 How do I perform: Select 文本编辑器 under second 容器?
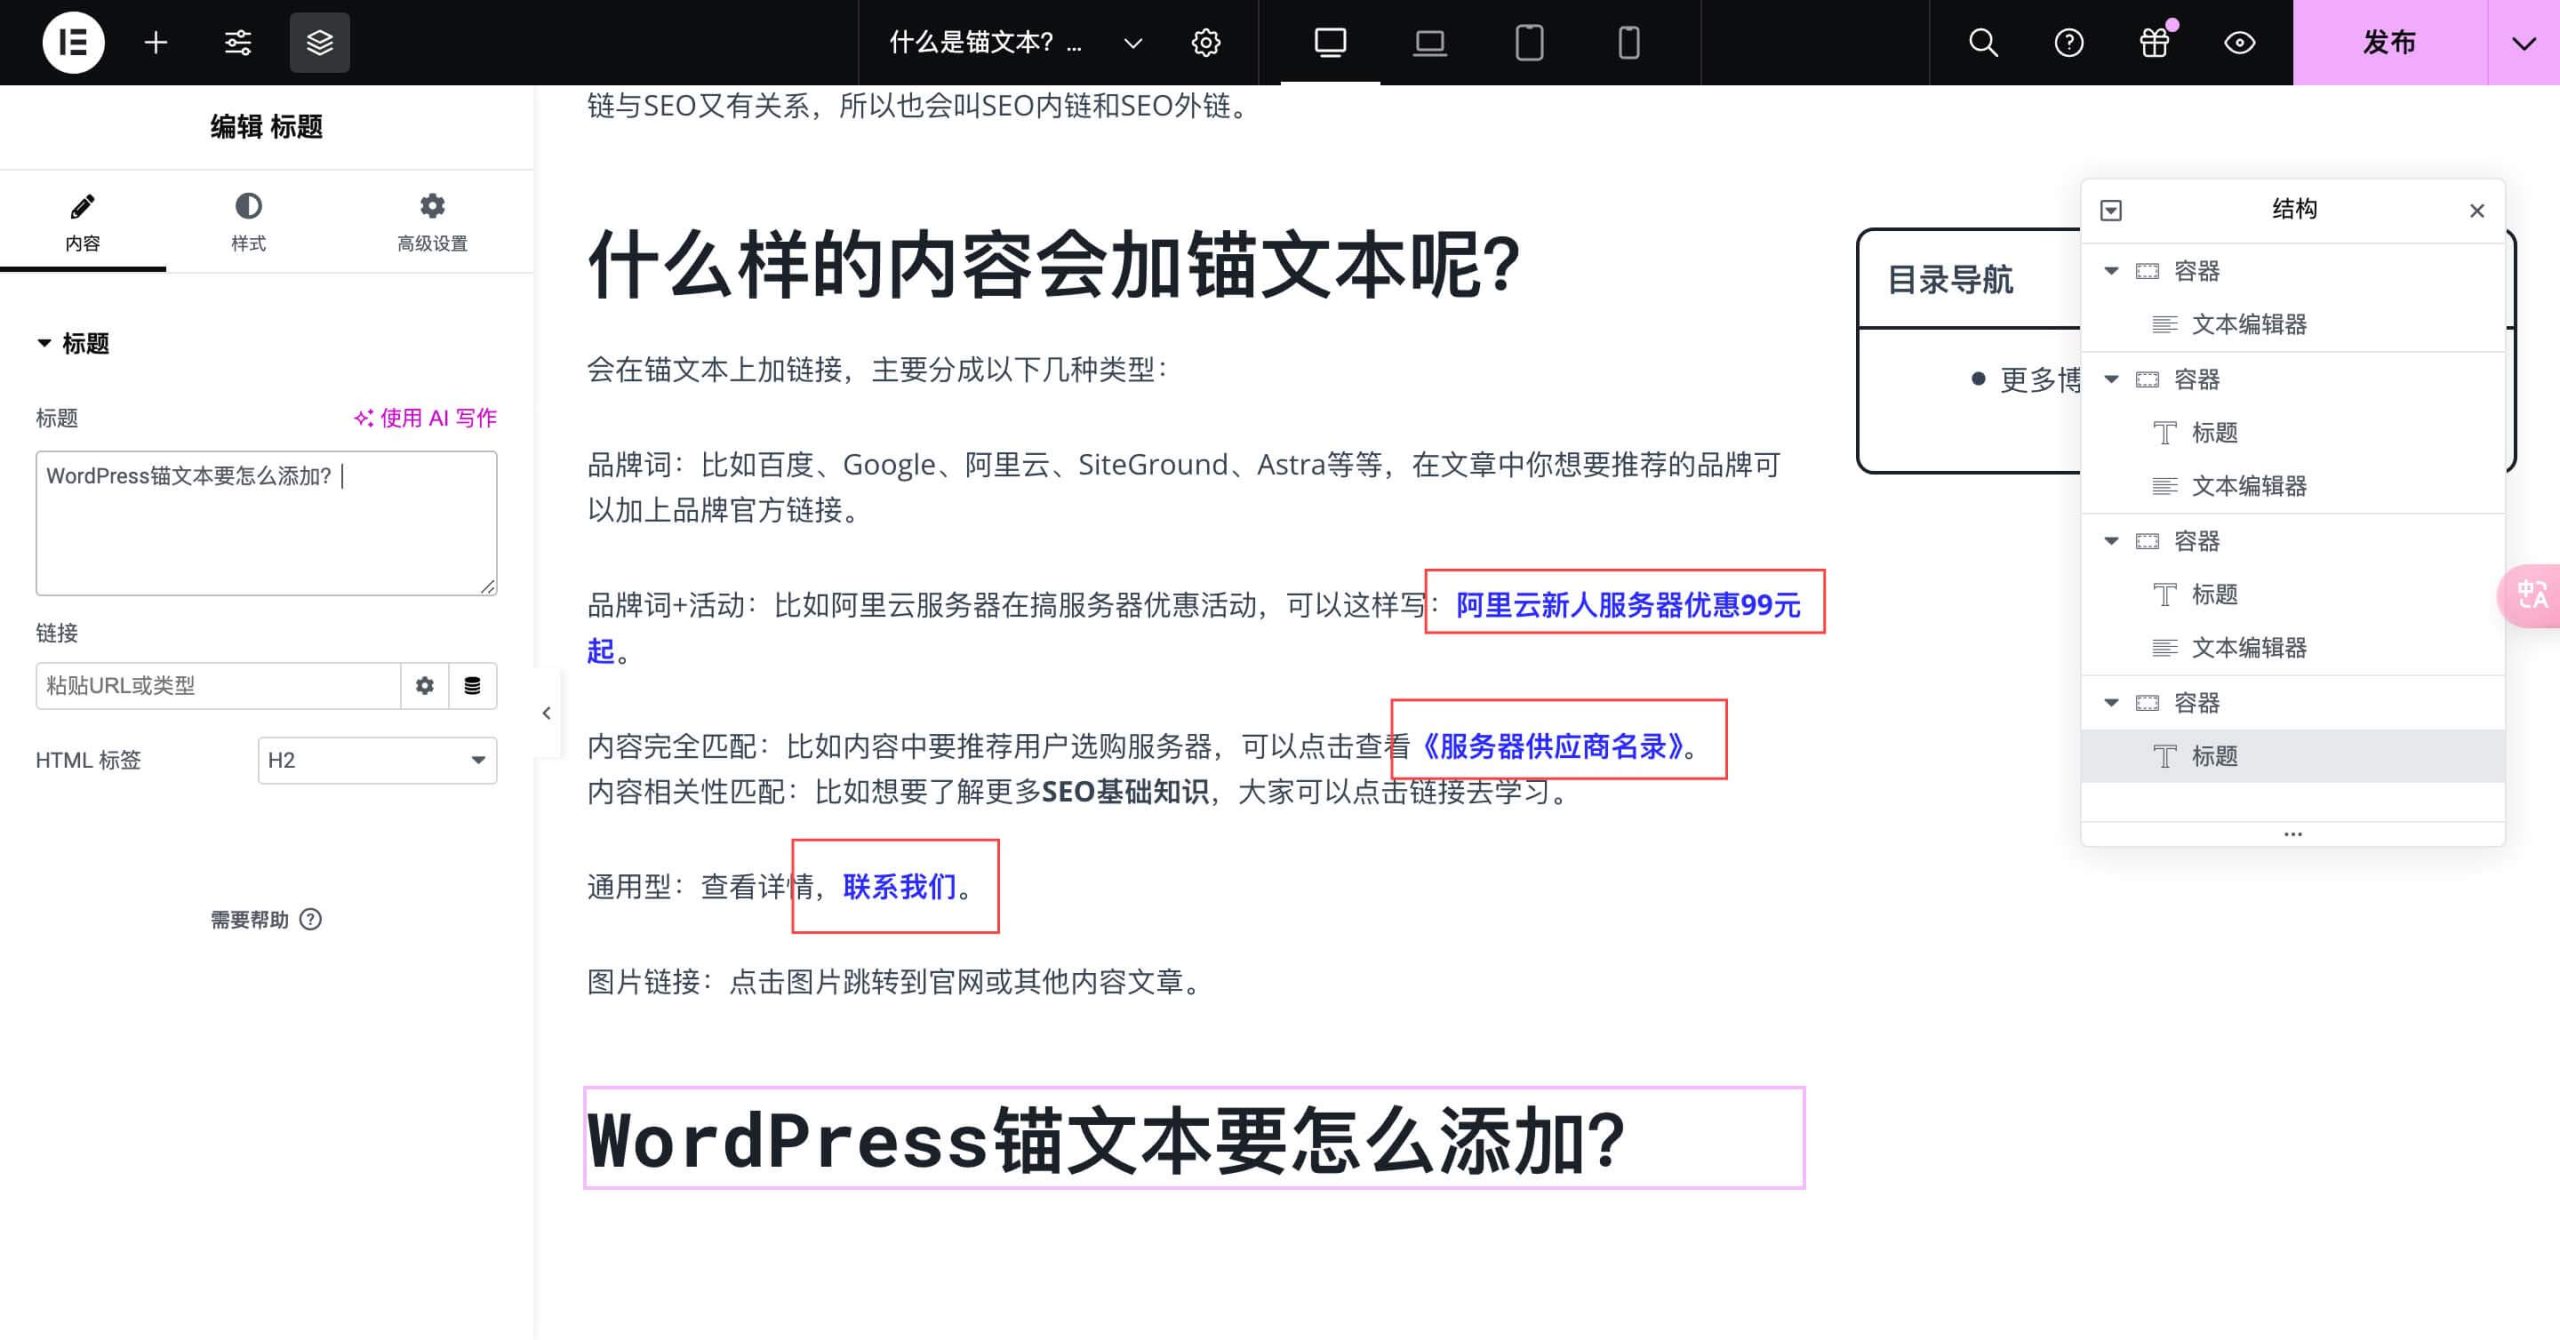(2293, 486)
